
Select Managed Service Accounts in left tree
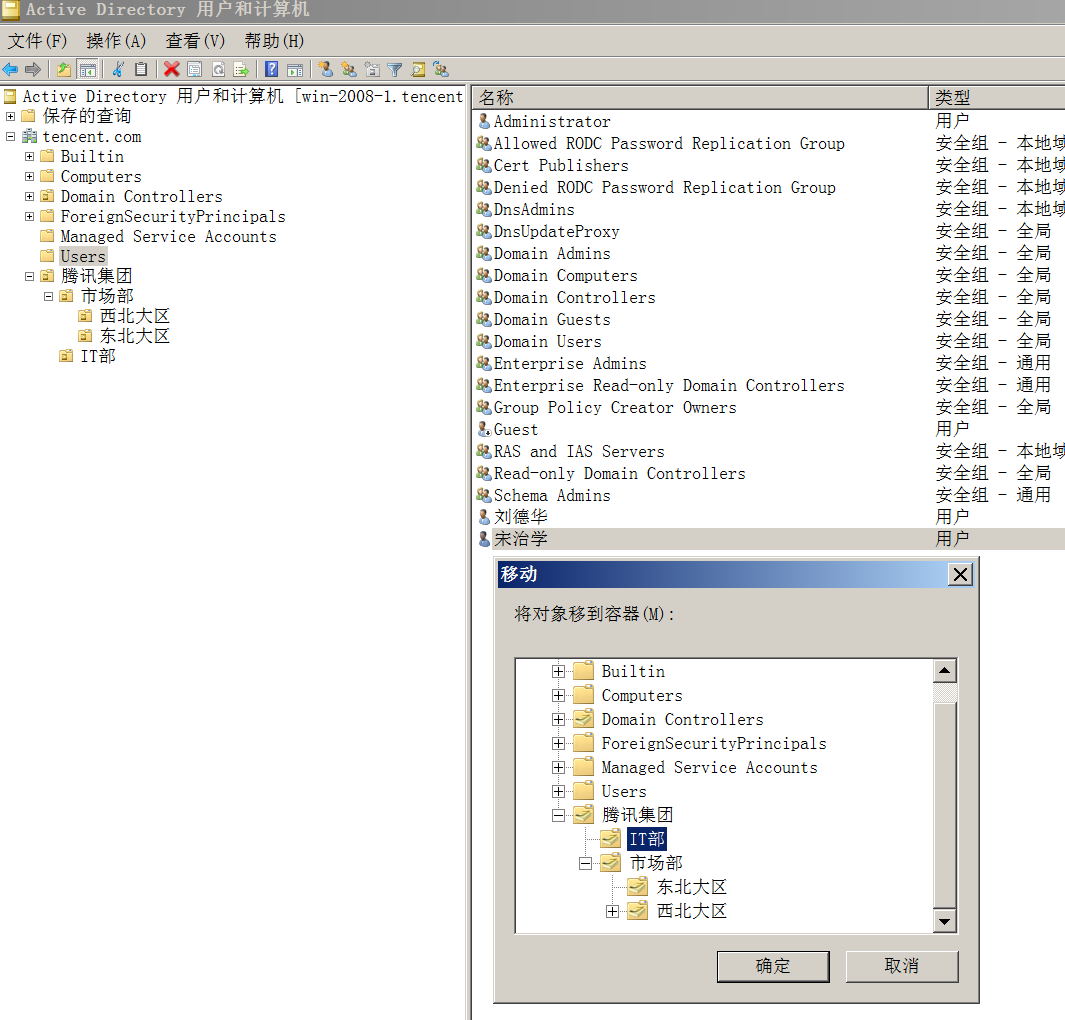pyautogui.click(x=168, y=236)
